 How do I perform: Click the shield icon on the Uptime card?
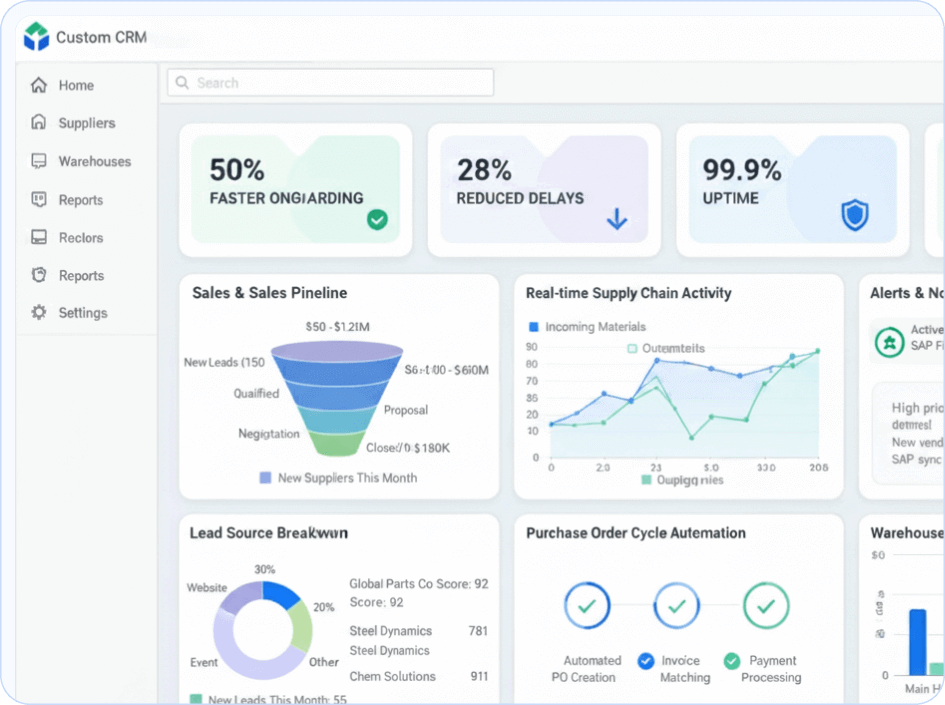(853, 213)
